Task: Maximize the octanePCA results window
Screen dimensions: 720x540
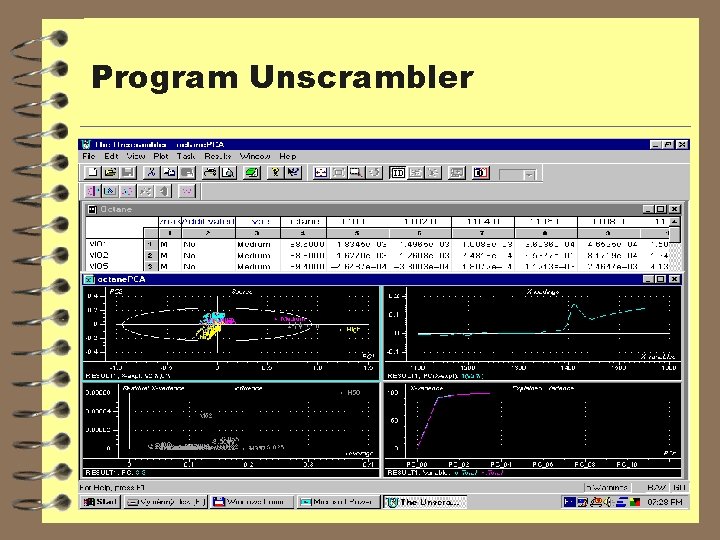Action: click(660, 279)
